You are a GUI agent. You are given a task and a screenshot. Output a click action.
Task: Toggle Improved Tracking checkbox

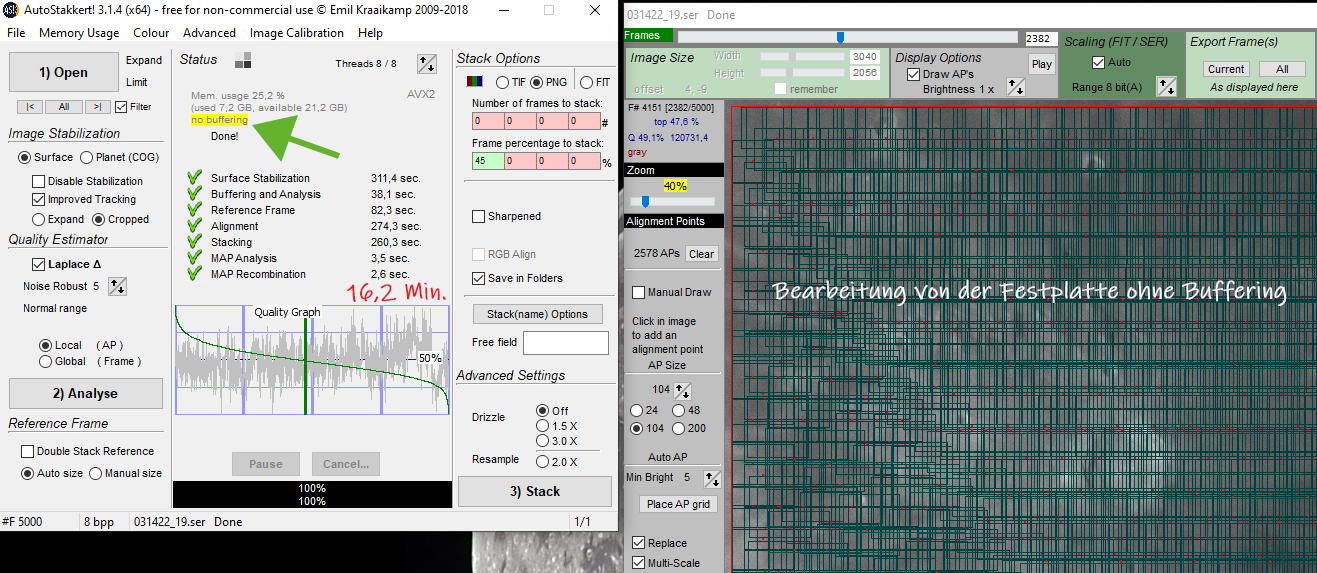[39, 199]
